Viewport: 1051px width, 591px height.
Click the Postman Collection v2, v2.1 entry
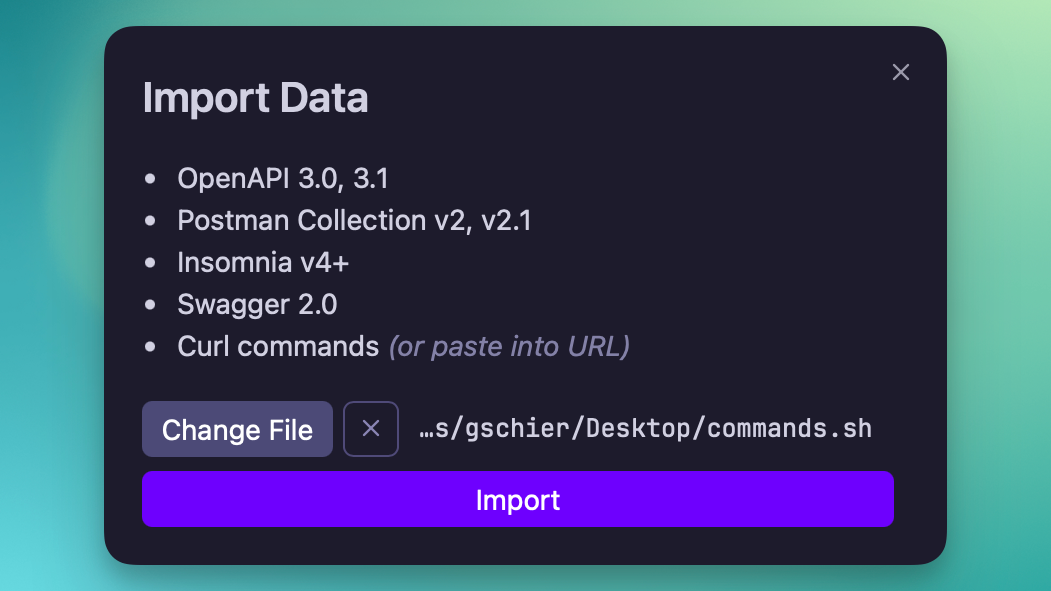click(x=354, y=221)
